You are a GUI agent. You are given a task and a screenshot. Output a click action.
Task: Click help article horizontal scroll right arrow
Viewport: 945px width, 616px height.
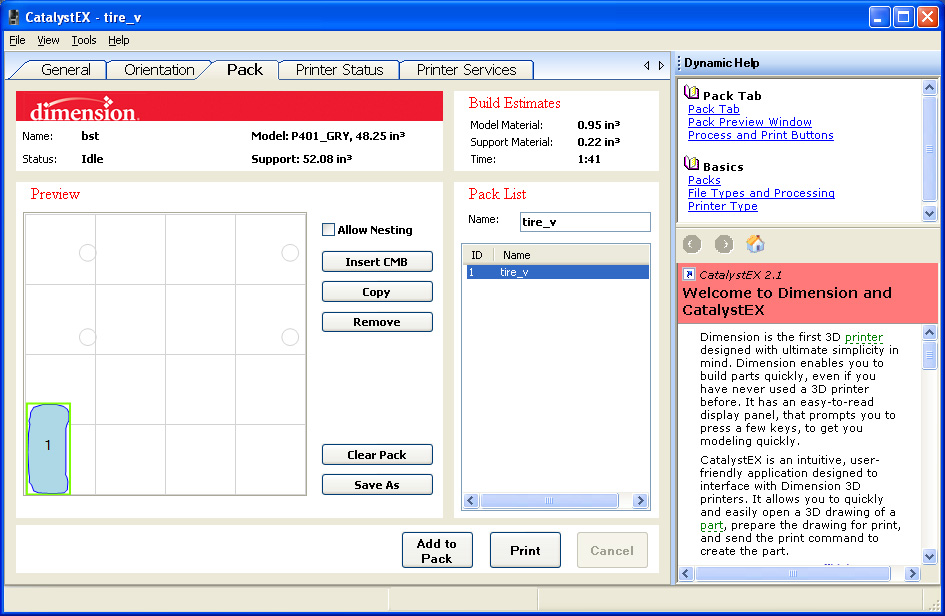(912, 574)
